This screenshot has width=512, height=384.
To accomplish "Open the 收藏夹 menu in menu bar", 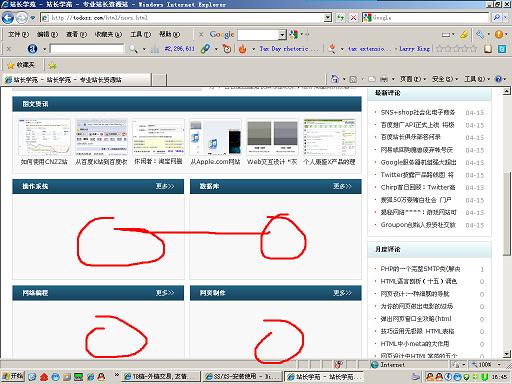I will pyautogui.click(x=108, y=34).
